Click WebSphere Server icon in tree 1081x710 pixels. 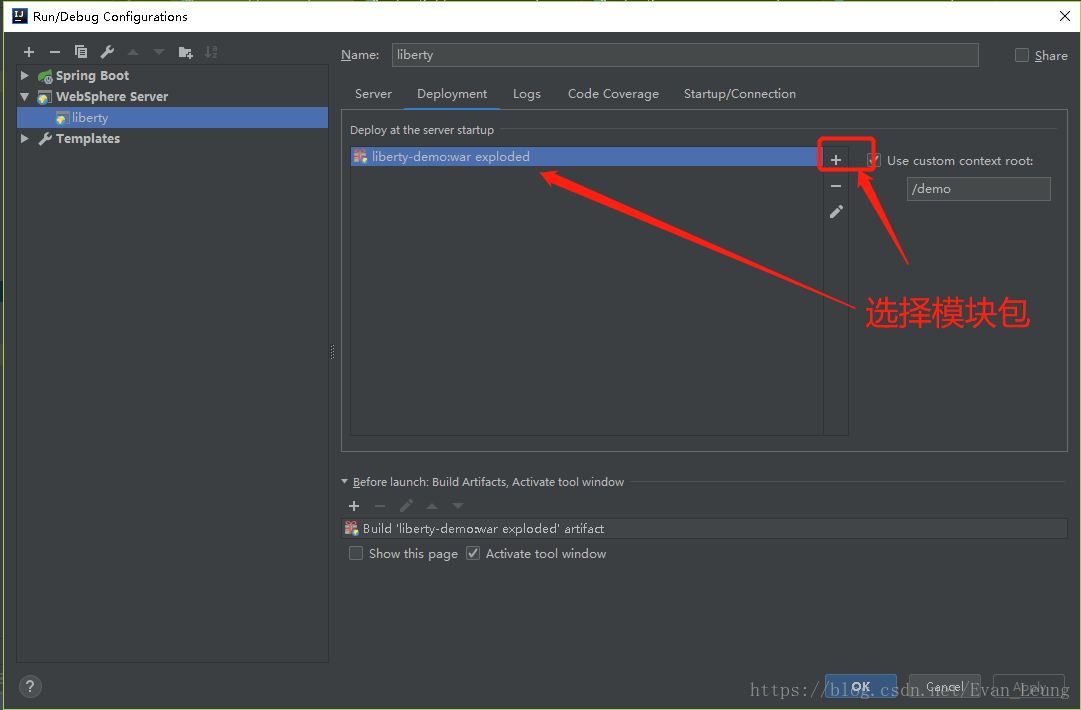point(44,97)
